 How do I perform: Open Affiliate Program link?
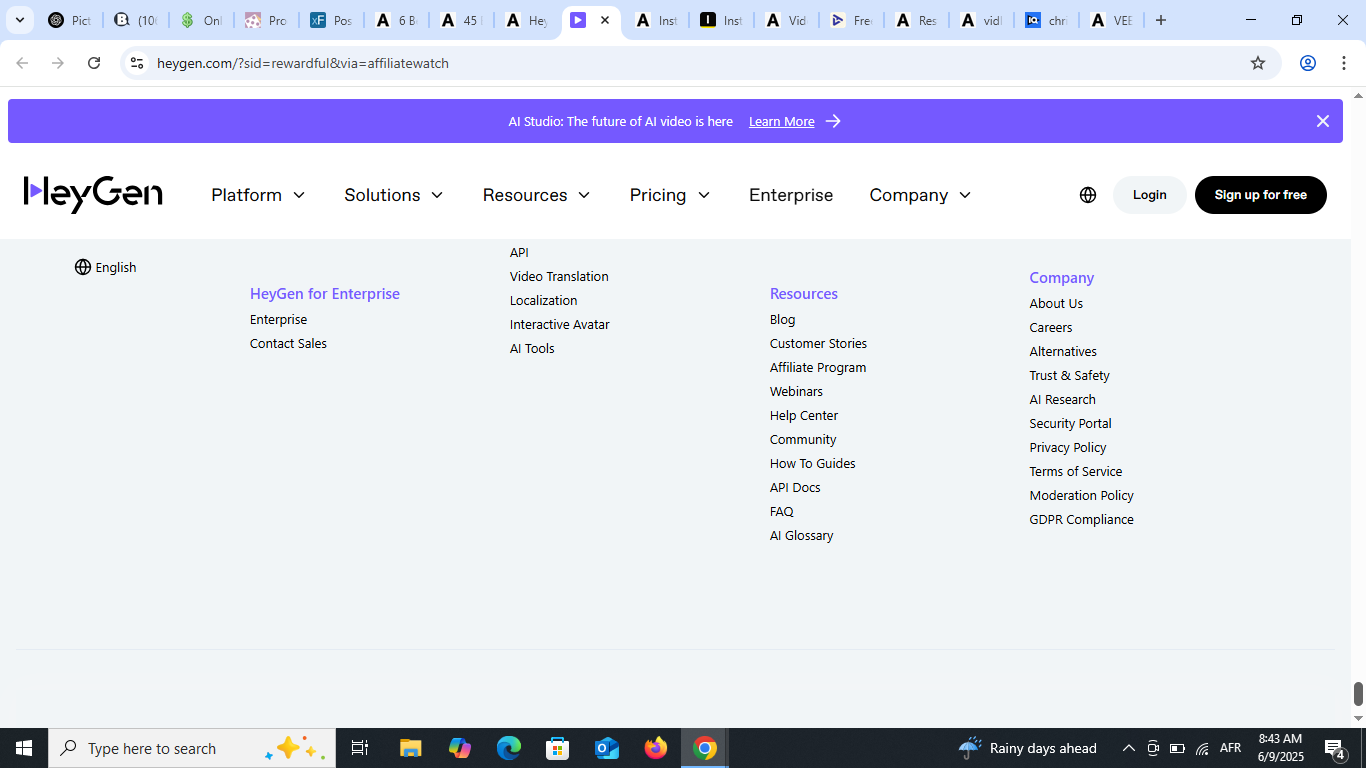coord(818,368)
